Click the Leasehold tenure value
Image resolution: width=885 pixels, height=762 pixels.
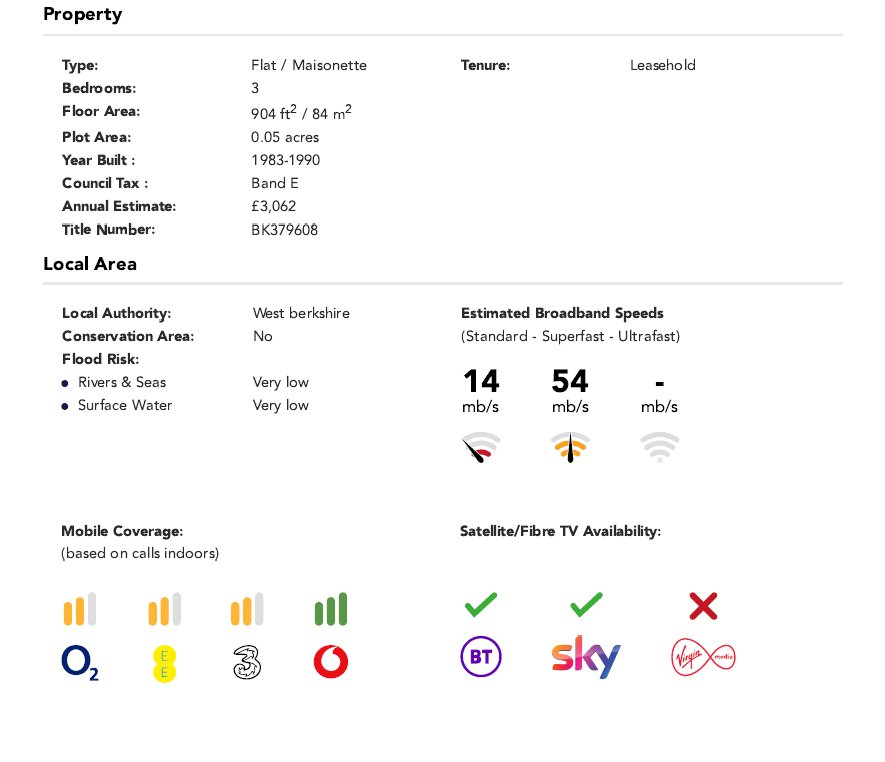pyautogui.click(x=663, y=65)
